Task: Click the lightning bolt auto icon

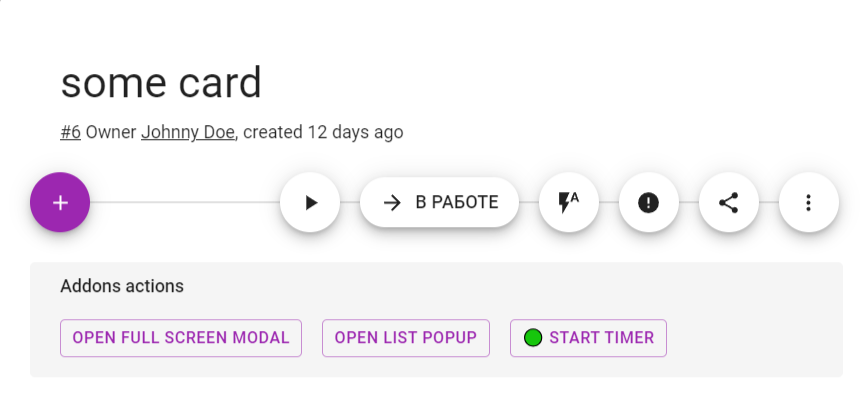Action: coord(569,203)
